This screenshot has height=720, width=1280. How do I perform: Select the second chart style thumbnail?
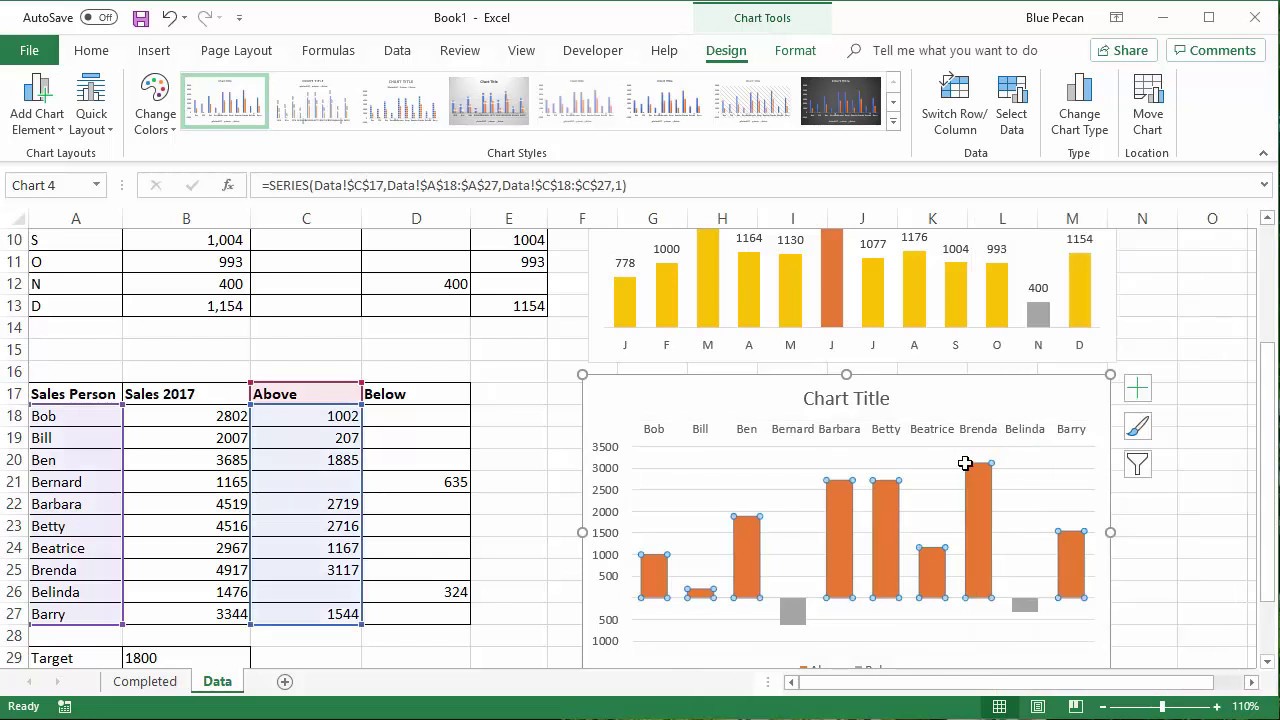(x=313, y=101)
